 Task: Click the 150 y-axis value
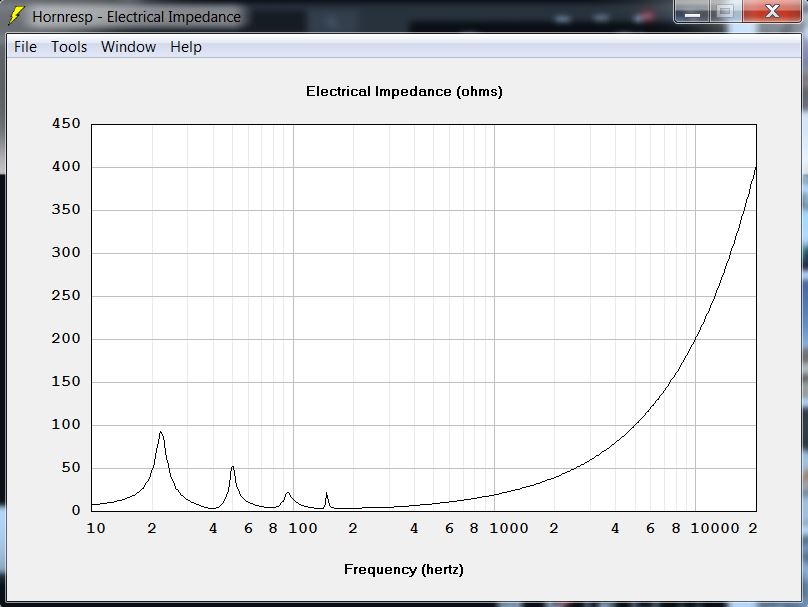66,381
